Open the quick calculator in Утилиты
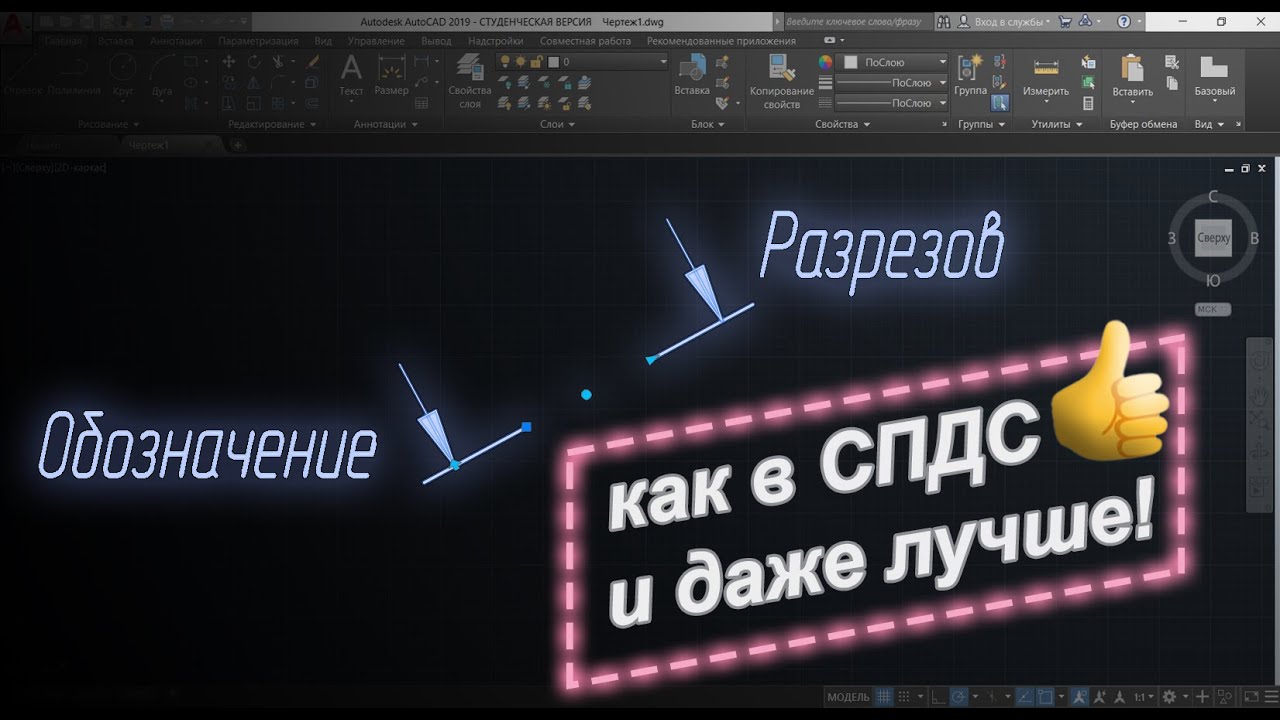Image resolution: width=1280 pixels, height=720 pixels. [1089, 102]
